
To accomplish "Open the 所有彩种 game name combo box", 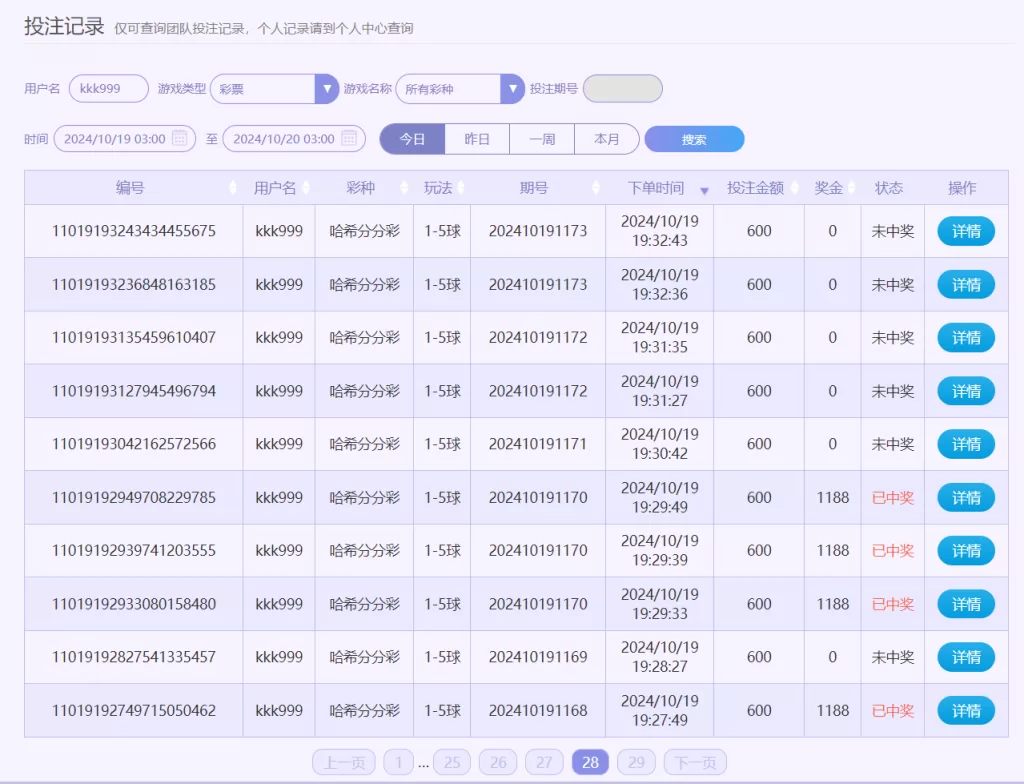I will point(460,89).
